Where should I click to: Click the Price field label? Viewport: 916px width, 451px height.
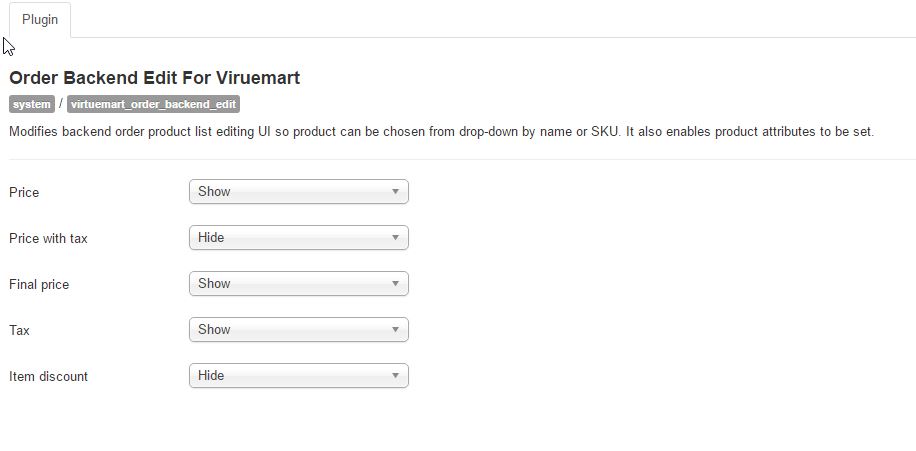pyautogui.click(x=24, y=192)
